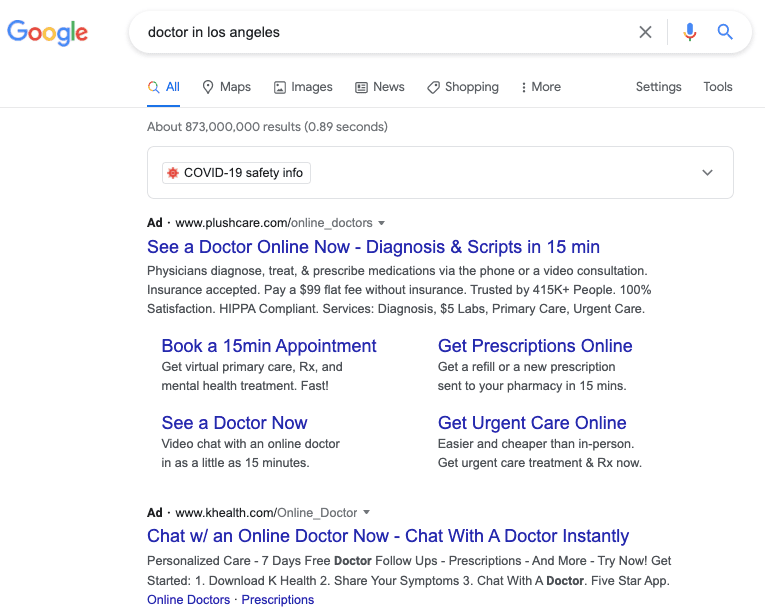Open khealth.com ad dropdown arrow
The width and height of the screenshot is (765, 615).
pos(366,512)
